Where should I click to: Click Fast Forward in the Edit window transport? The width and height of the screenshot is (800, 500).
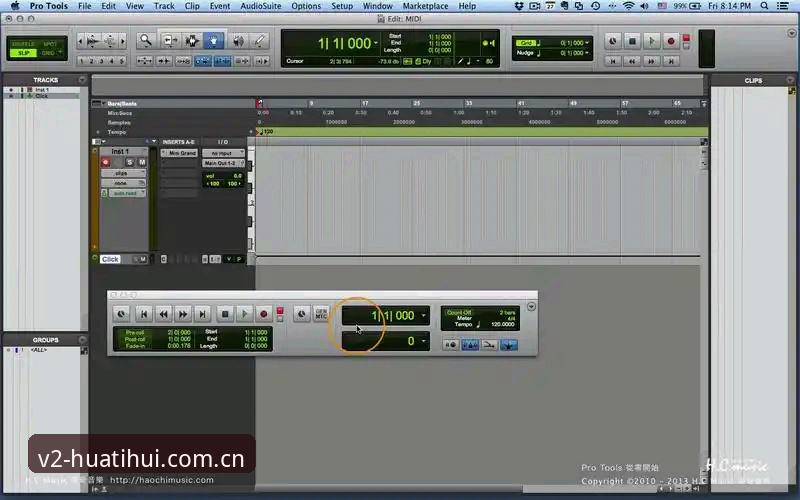pyautogui.click(x=652, y=61)
